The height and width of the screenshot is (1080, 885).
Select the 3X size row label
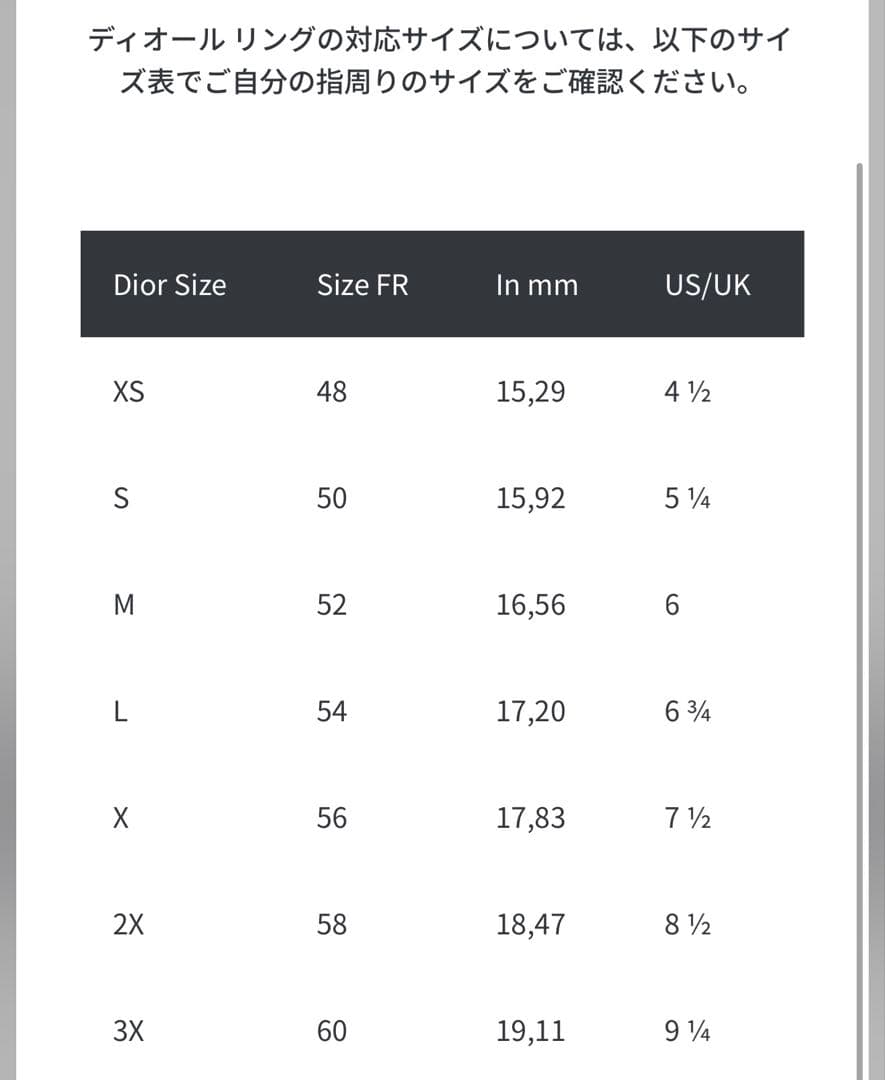130,1031
